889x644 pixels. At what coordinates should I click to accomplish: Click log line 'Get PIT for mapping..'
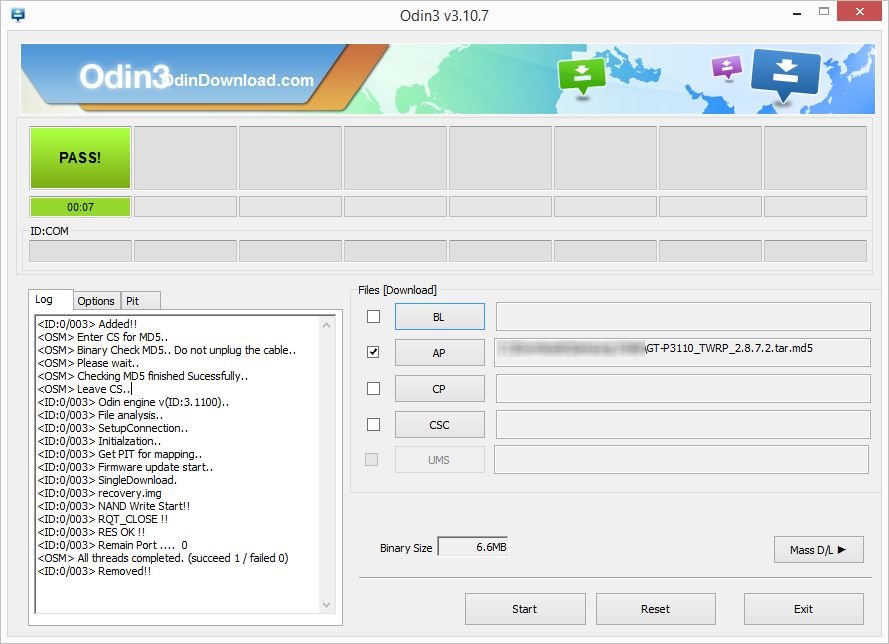click(x=120, y=454)
